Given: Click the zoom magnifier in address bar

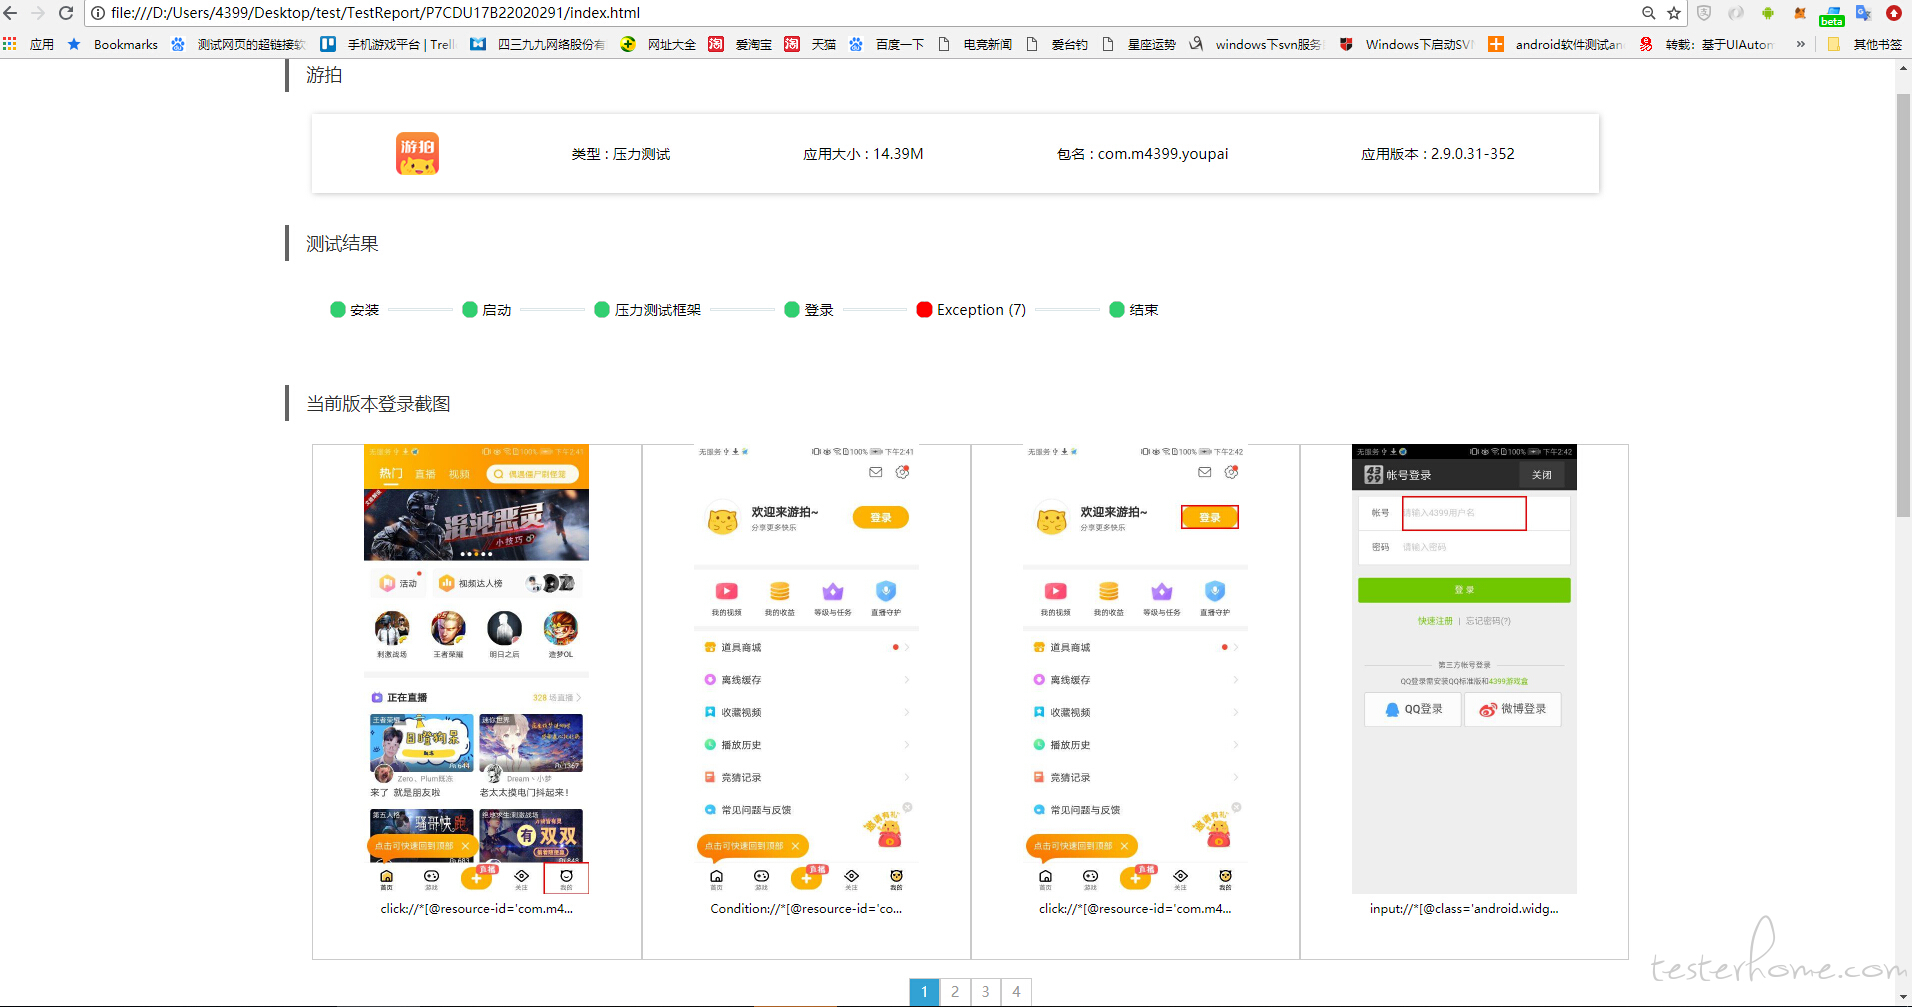Looking at the screenshot, I should [x=1648, y=13].
